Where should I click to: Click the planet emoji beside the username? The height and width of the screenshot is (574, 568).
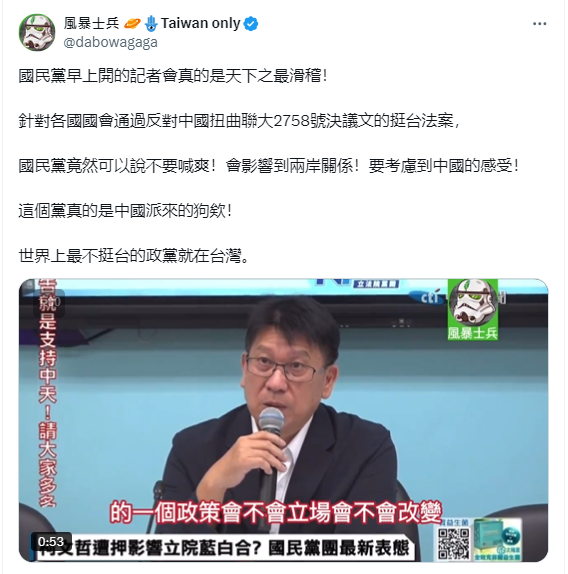(132, 24)
